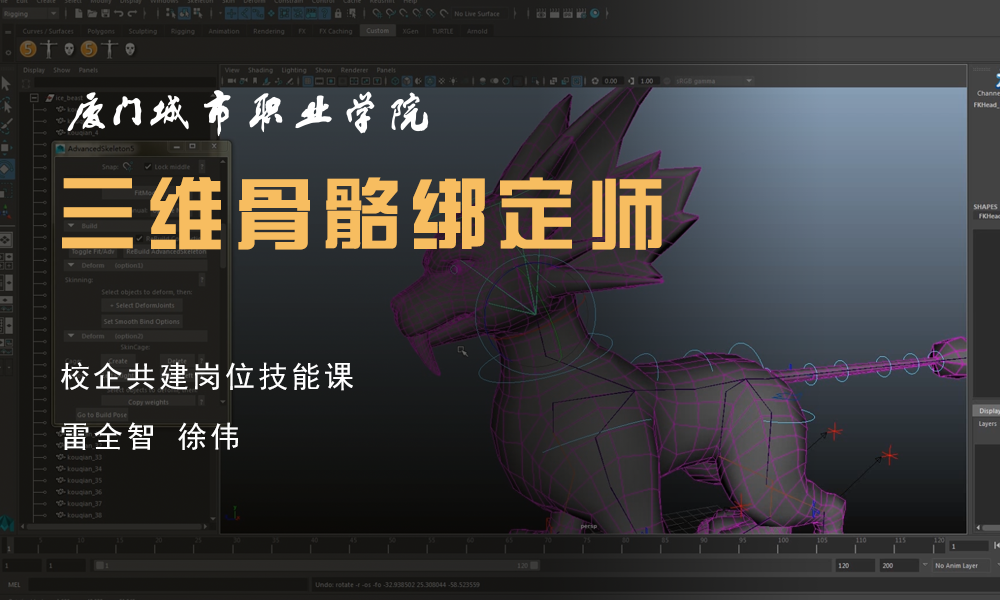
Task: Redo the last undone action
Action: click(132, 13)
